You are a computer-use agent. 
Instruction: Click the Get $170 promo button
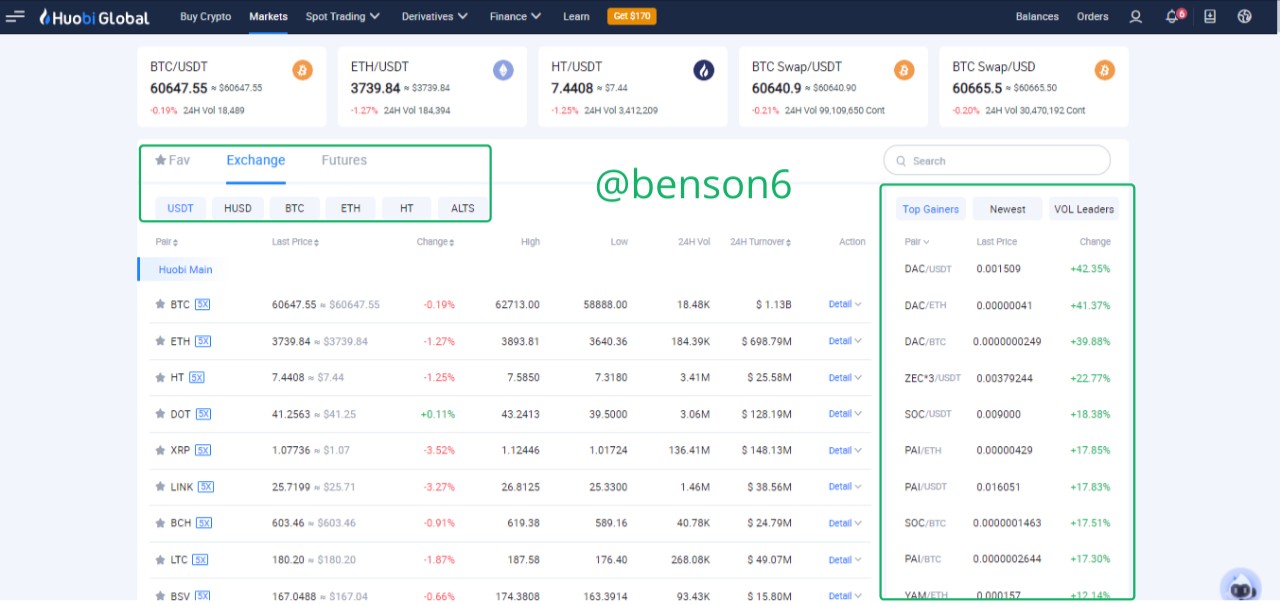632,16
